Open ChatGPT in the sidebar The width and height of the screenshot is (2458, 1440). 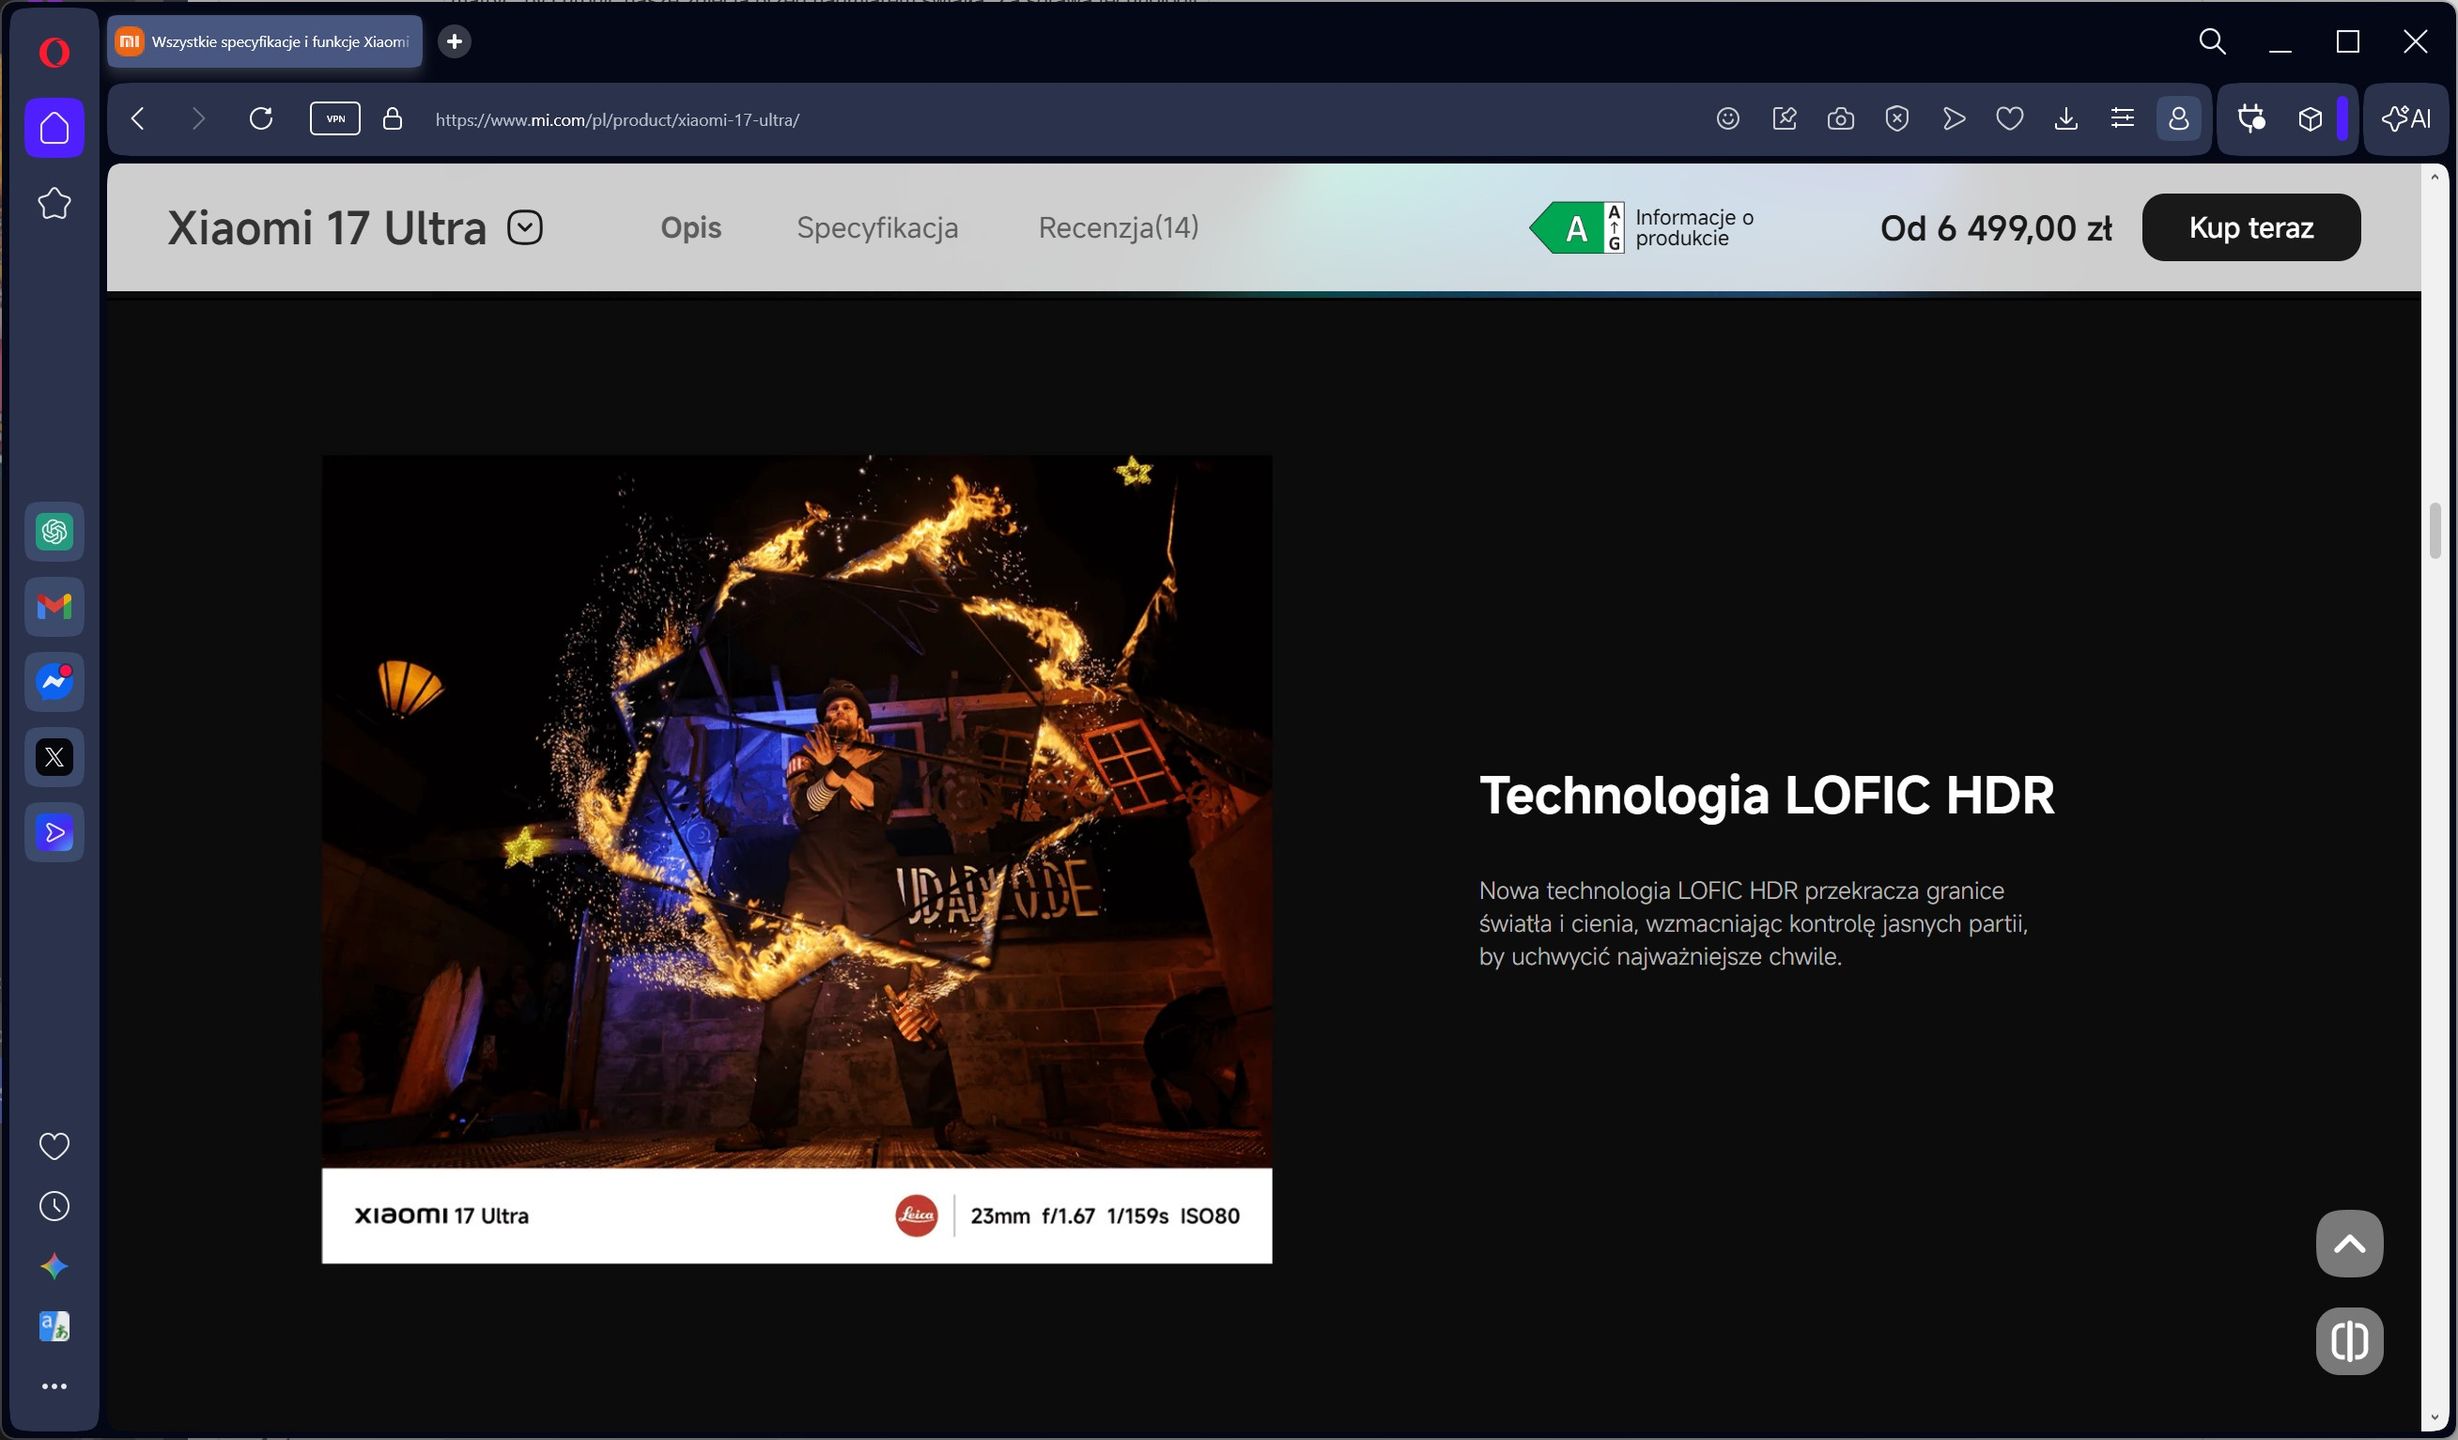[54, 532]
